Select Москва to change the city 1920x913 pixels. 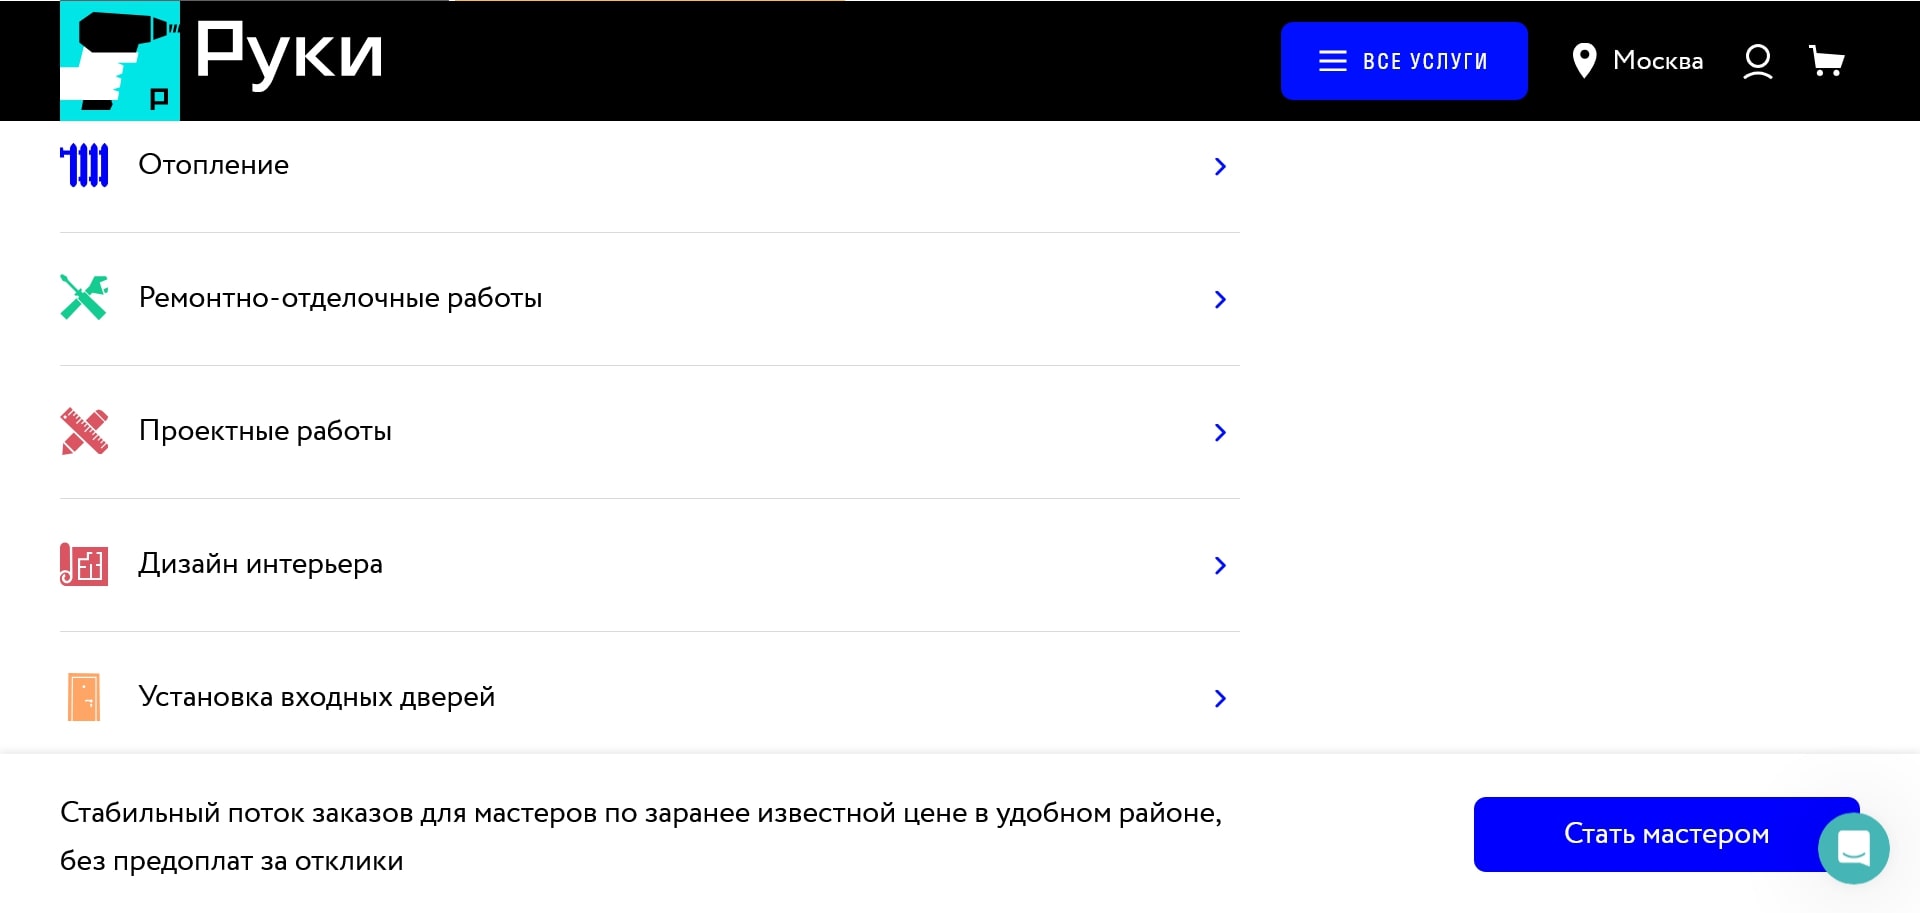1658,60
